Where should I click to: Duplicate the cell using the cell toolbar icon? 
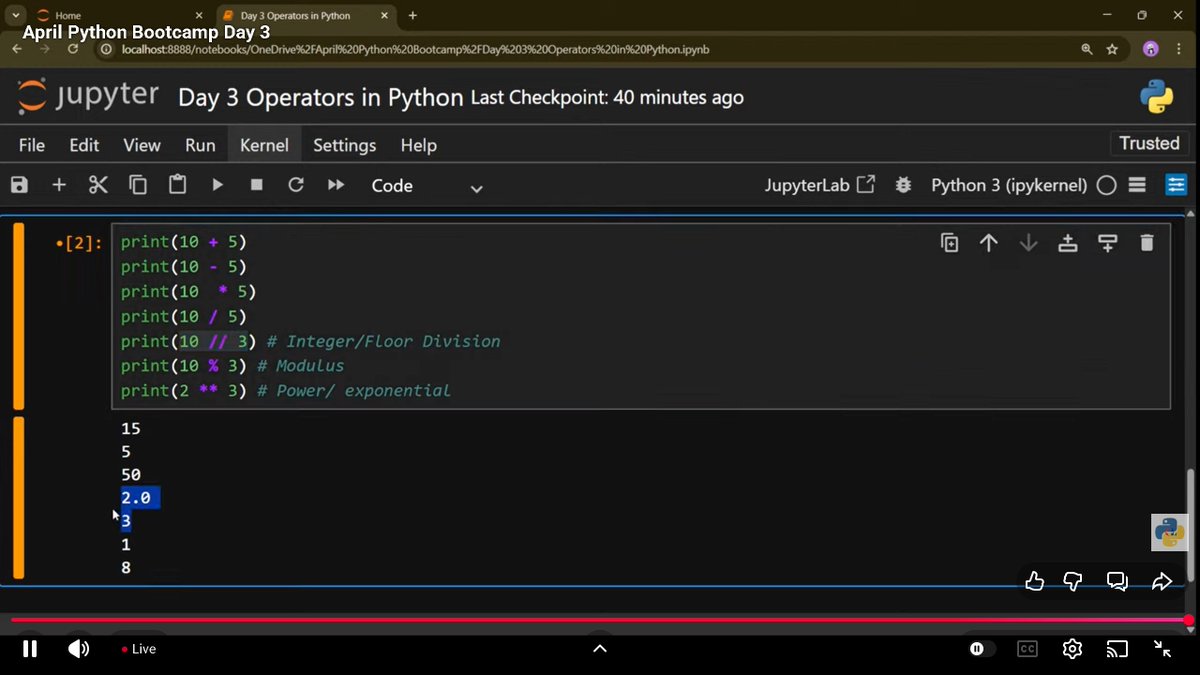point(950,242)
